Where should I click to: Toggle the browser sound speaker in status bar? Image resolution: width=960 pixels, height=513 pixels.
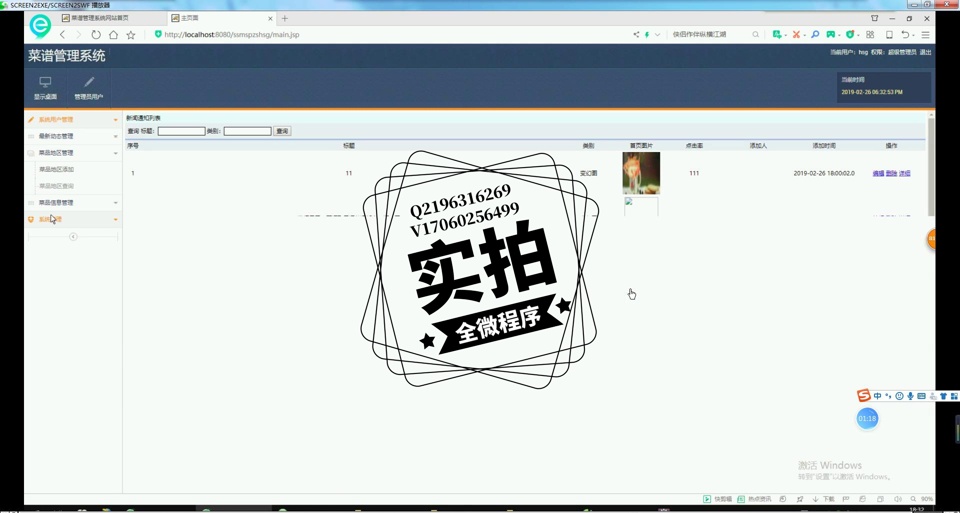point(898,499)
